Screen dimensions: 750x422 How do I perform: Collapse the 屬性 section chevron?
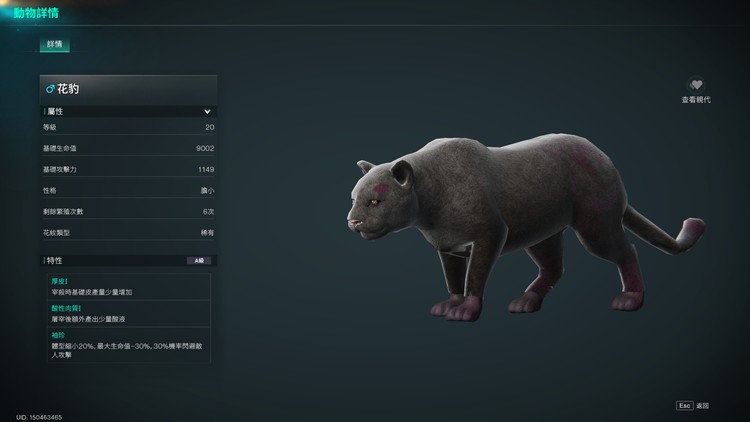click(207, 111)
